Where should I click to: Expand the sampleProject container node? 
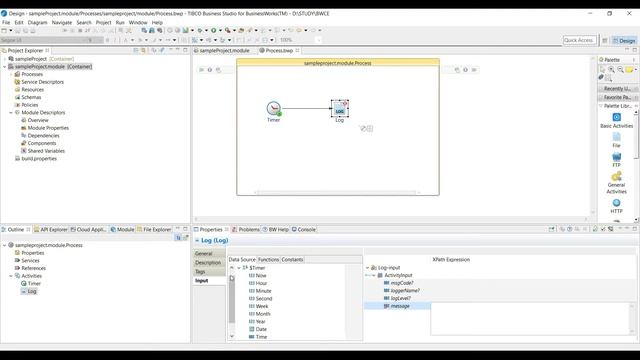4,59
